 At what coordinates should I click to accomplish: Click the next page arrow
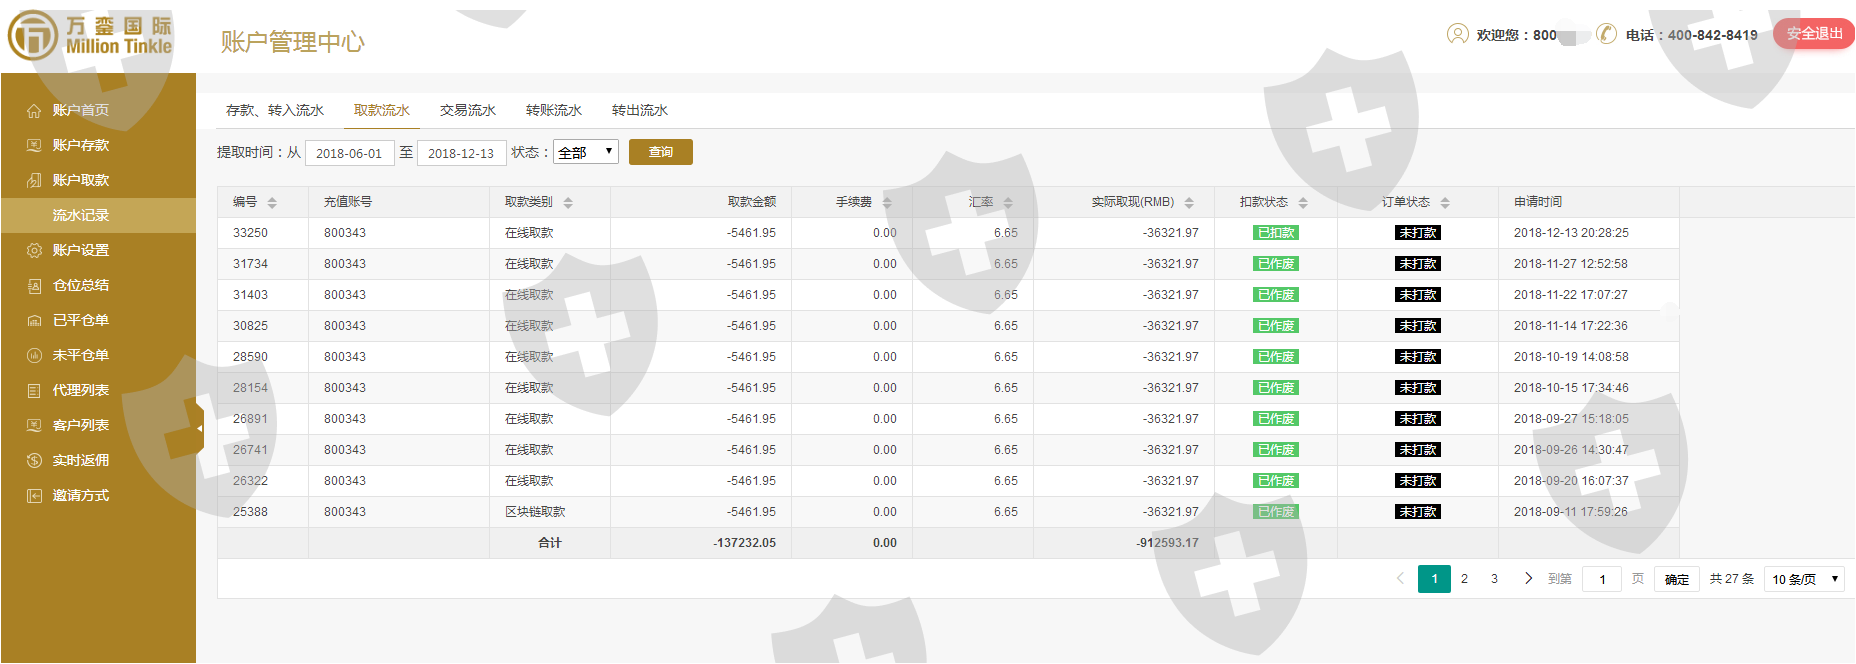click(1528, 578)
